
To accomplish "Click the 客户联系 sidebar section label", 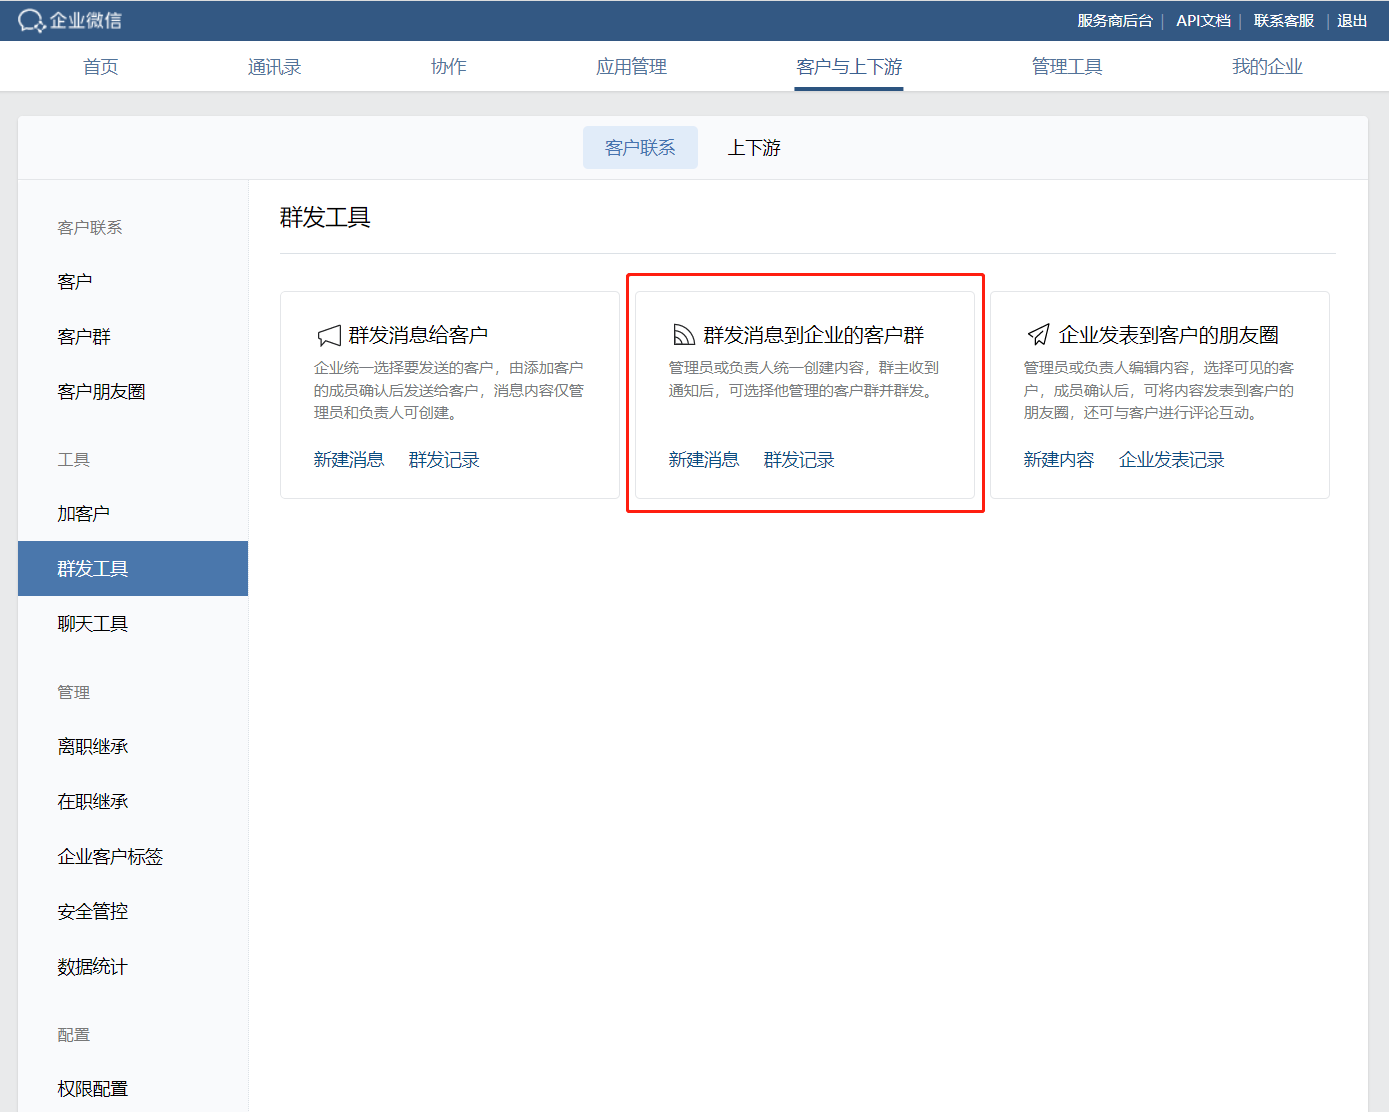I will (90, 228).
